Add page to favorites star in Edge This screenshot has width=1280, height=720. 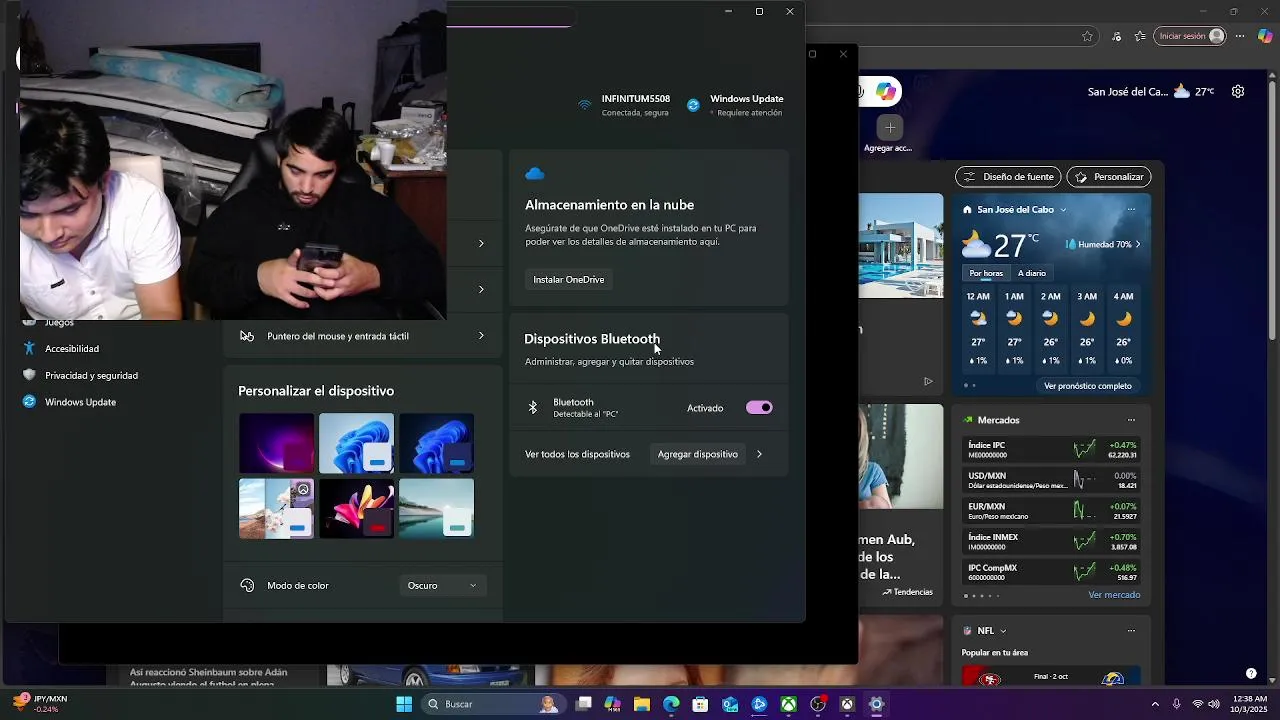[x=1087, y=36]
